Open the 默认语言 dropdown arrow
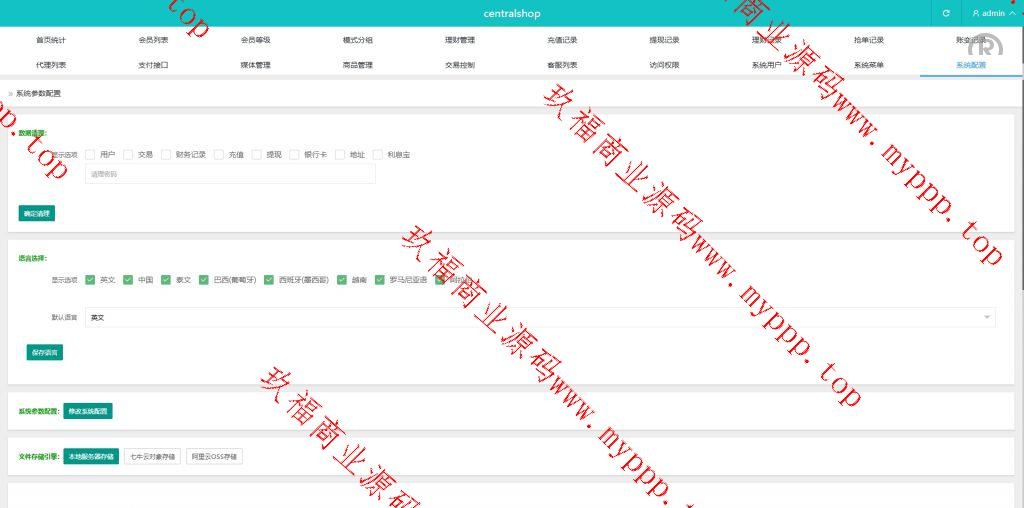Image resolution: width=1024 pixels, height=508 pixels. tap(987, 317)
